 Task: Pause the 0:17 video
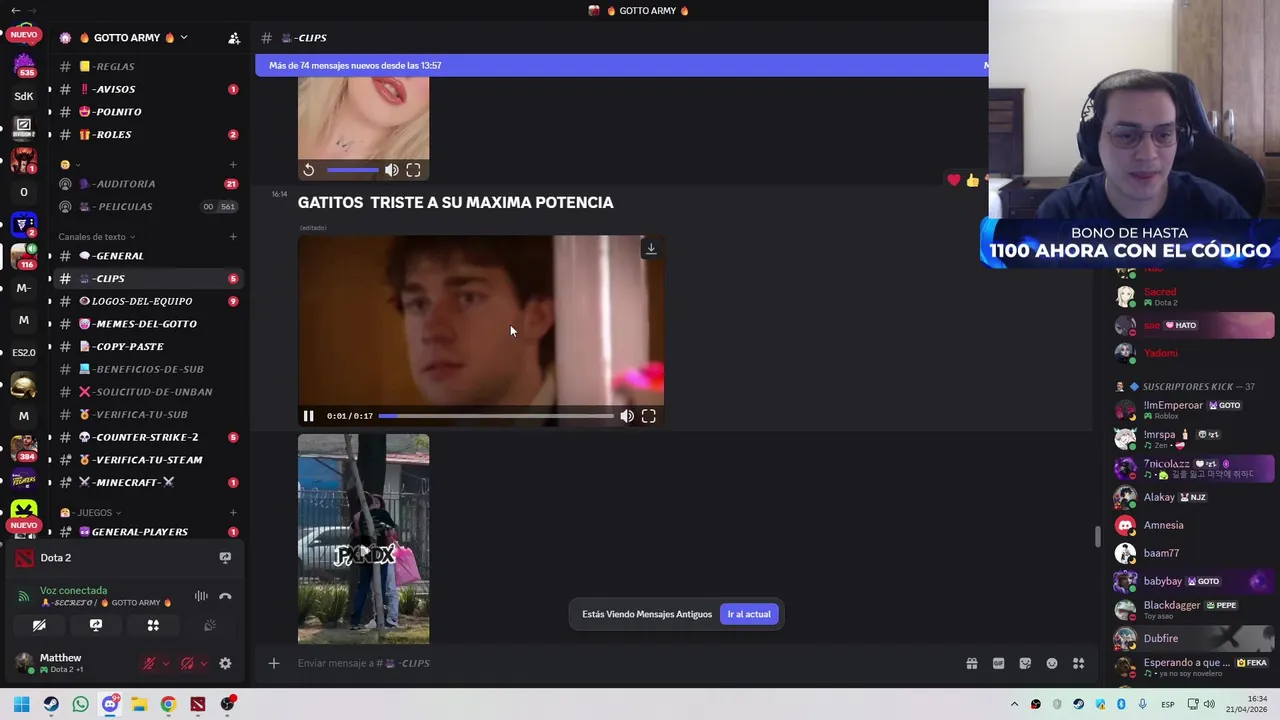click(308, 416)
